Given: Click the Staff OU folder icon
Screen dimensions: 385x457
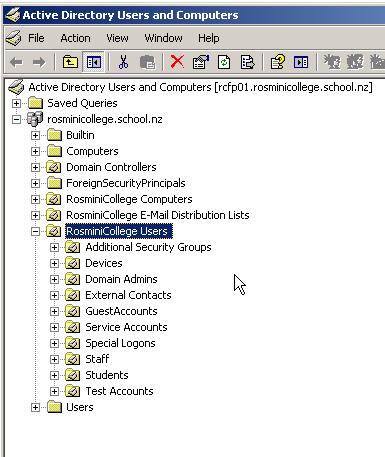Looking at the screenshot, I should click(x=72, y=359).
